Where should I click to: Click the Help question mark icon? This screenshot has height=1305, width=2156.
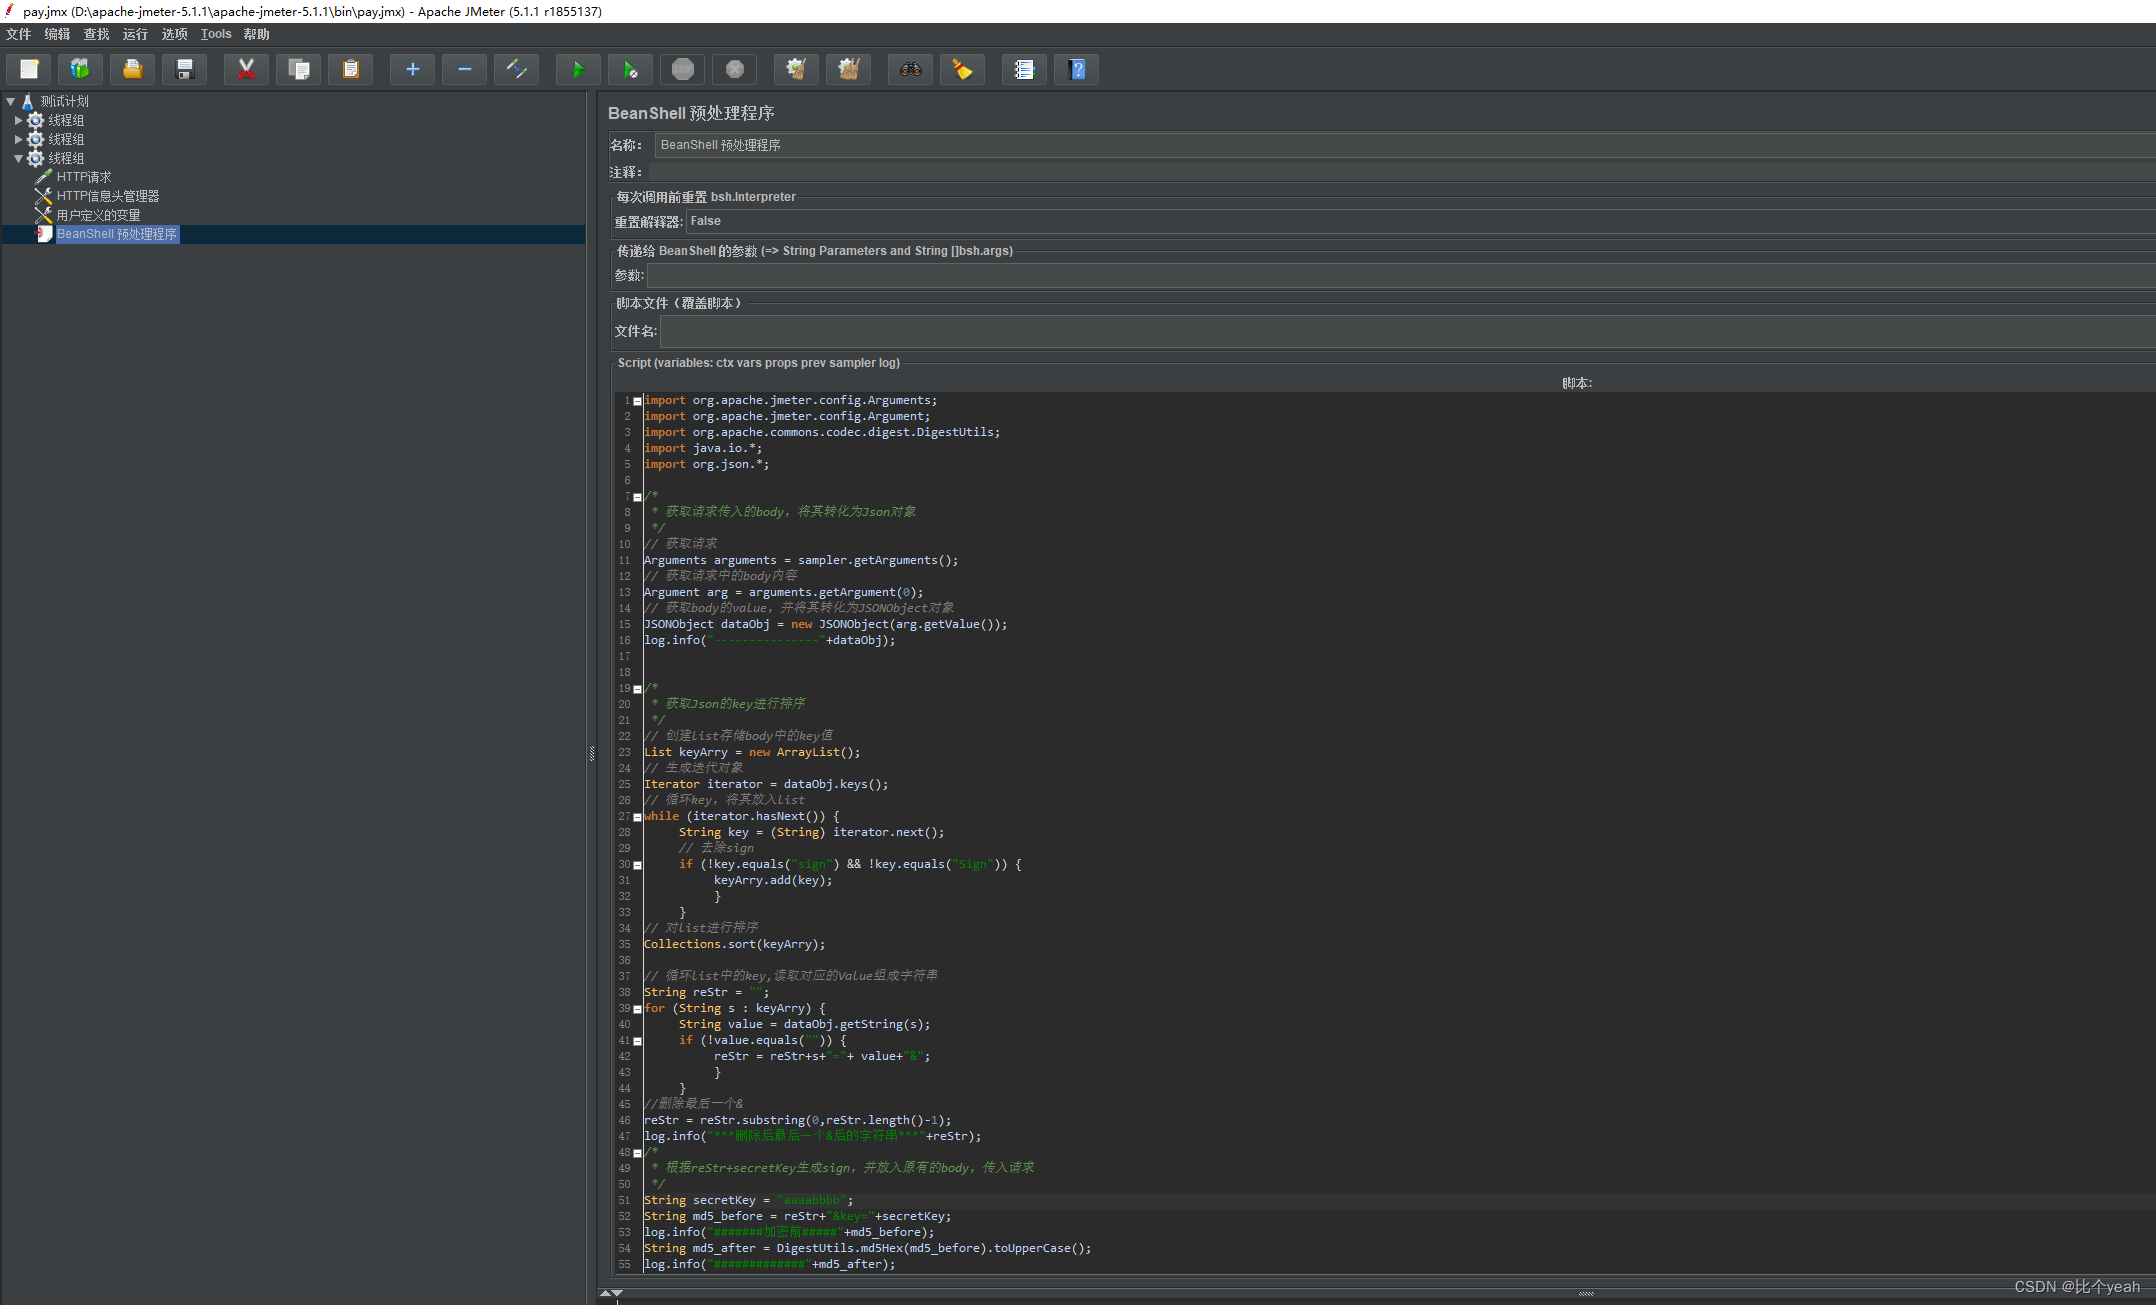[x=1076, y=69]
